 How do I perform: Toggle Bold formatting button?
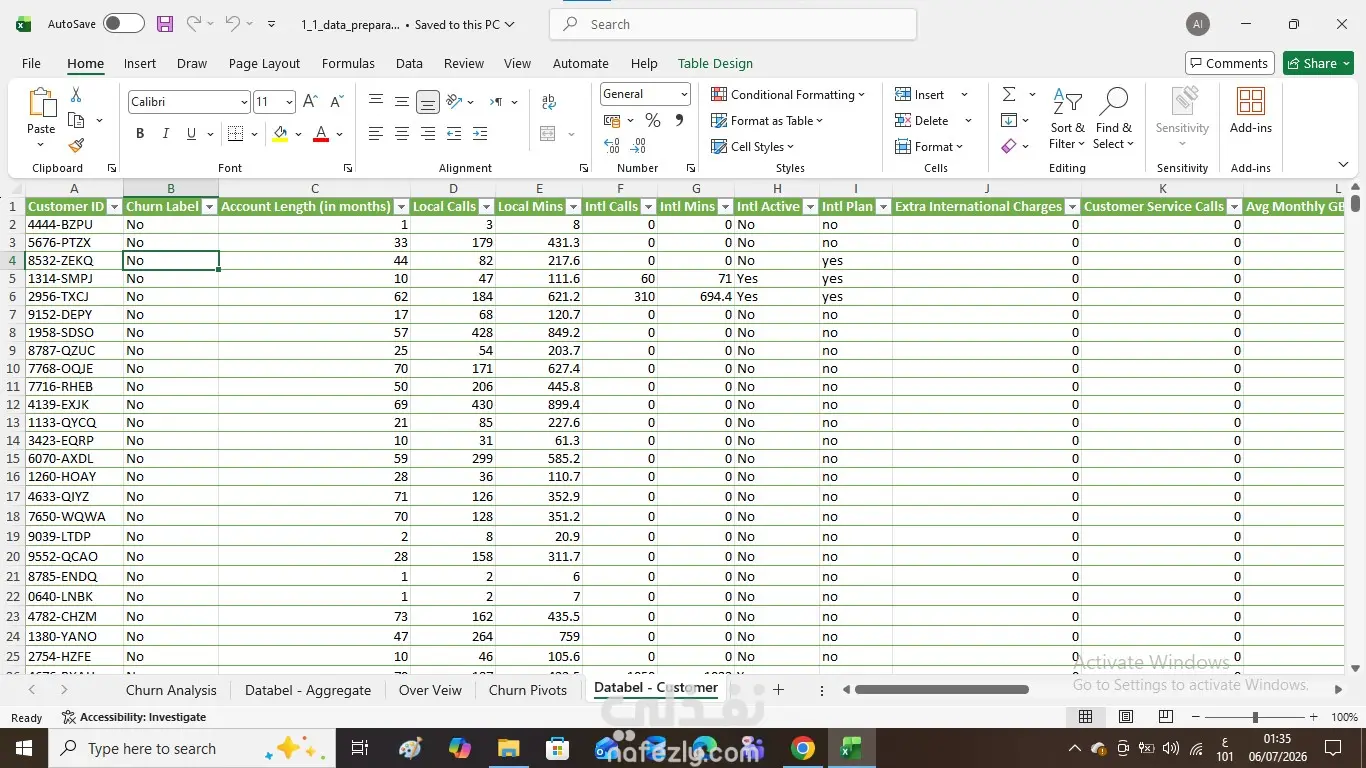coord(140,133)
